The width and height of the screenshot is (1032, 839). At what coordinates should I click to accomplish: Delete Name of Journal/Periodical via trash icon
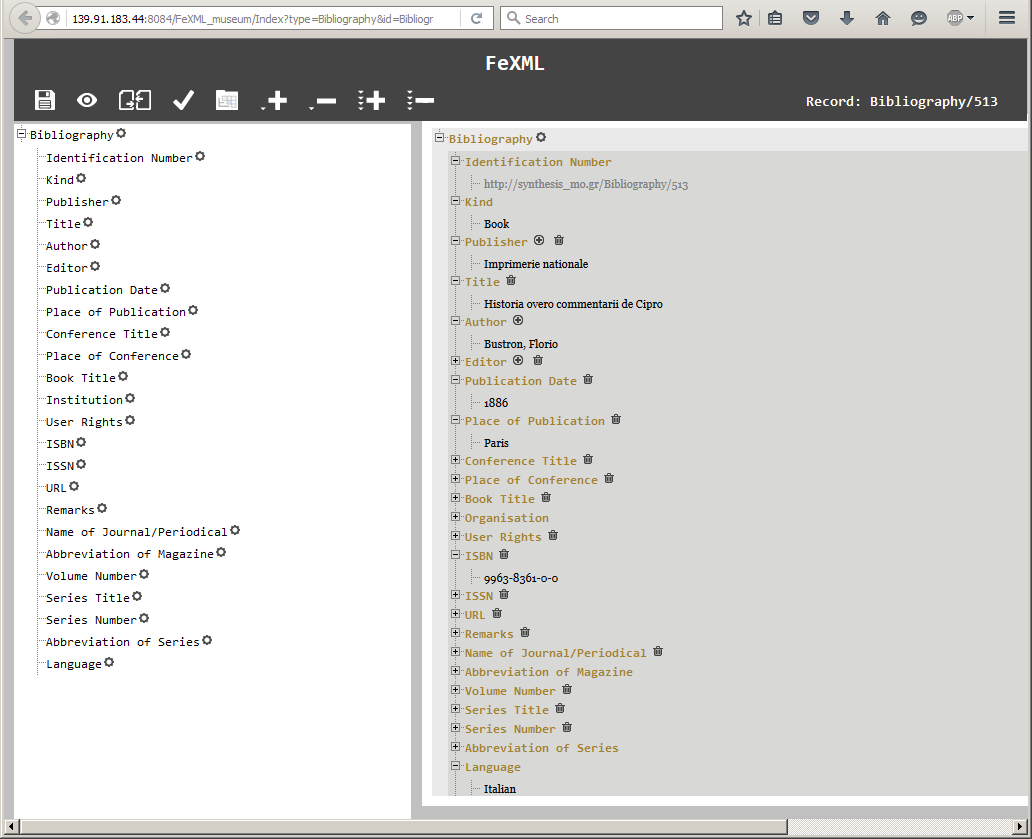coord(658,651)
